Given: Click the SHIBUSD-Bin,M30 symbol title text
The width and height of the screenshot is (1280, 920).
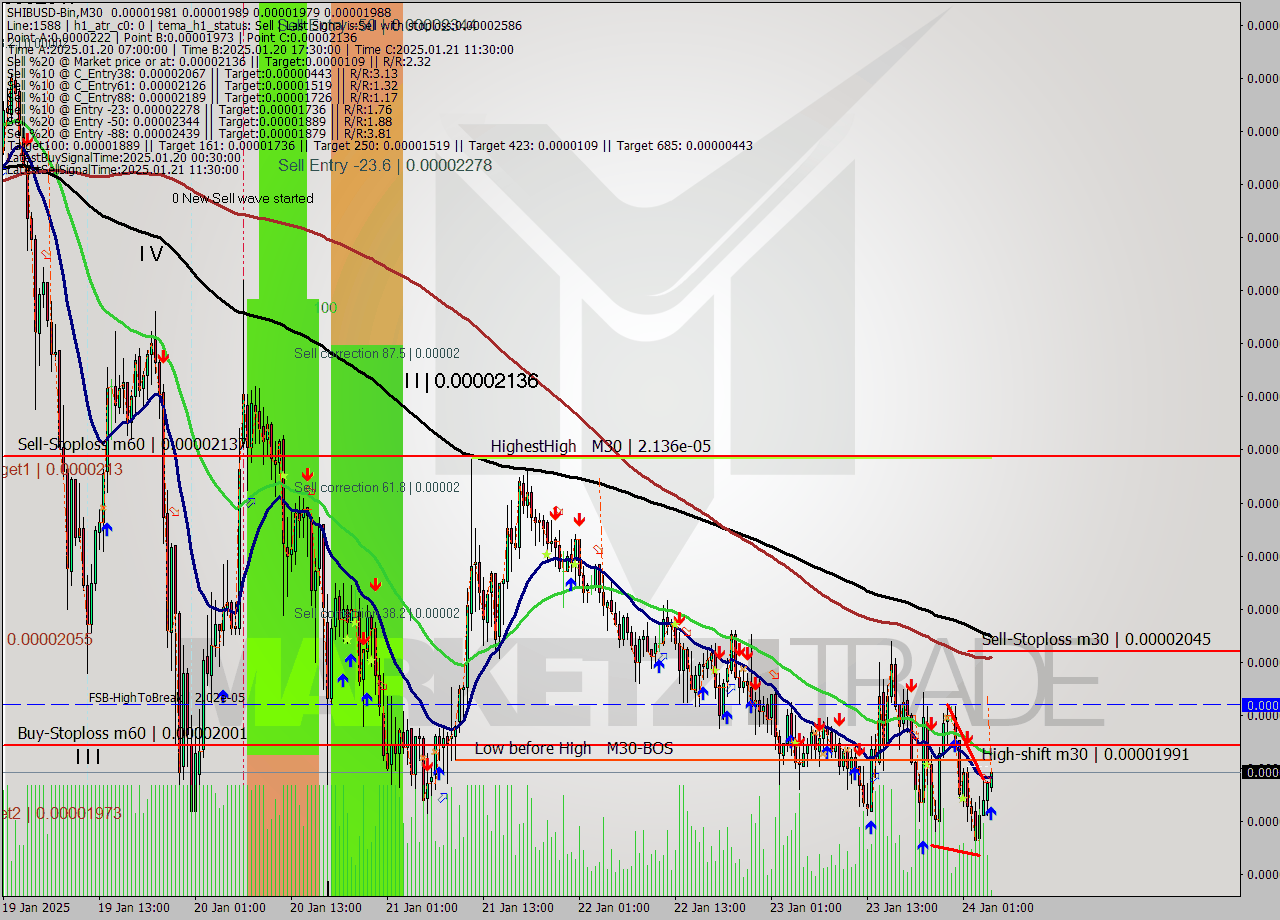Looking at the screenshot, I should [57, 12].
